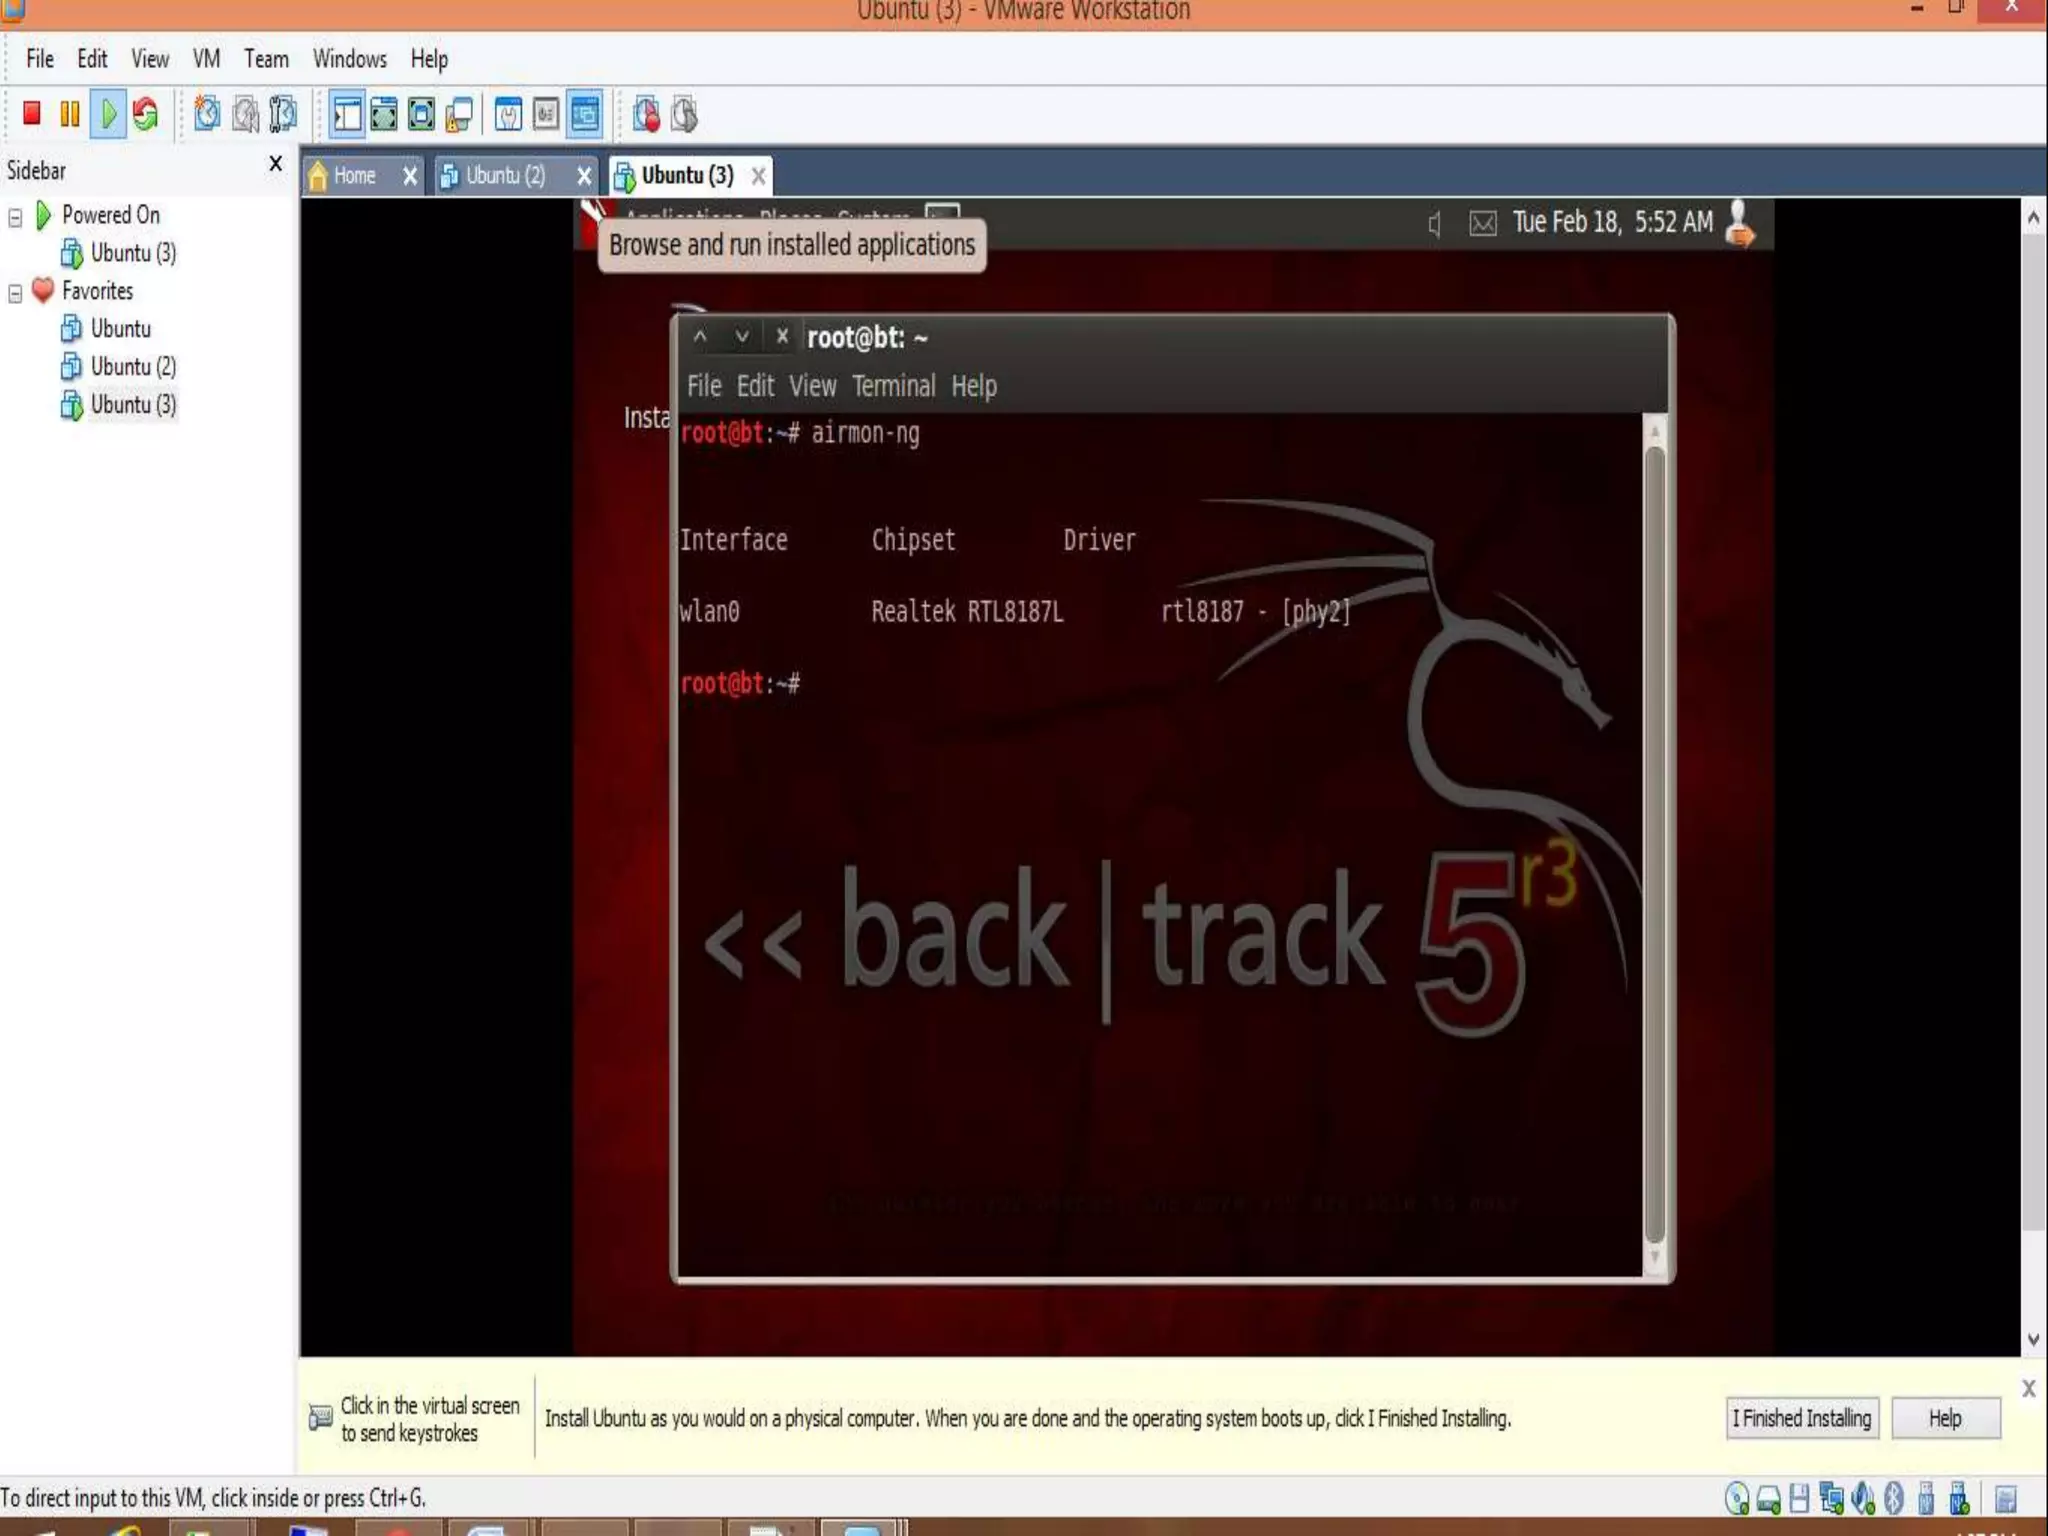Take a snapshot of this virtual machine
This screenshot has width=2048, height=1536.
(x=207, y=114)
